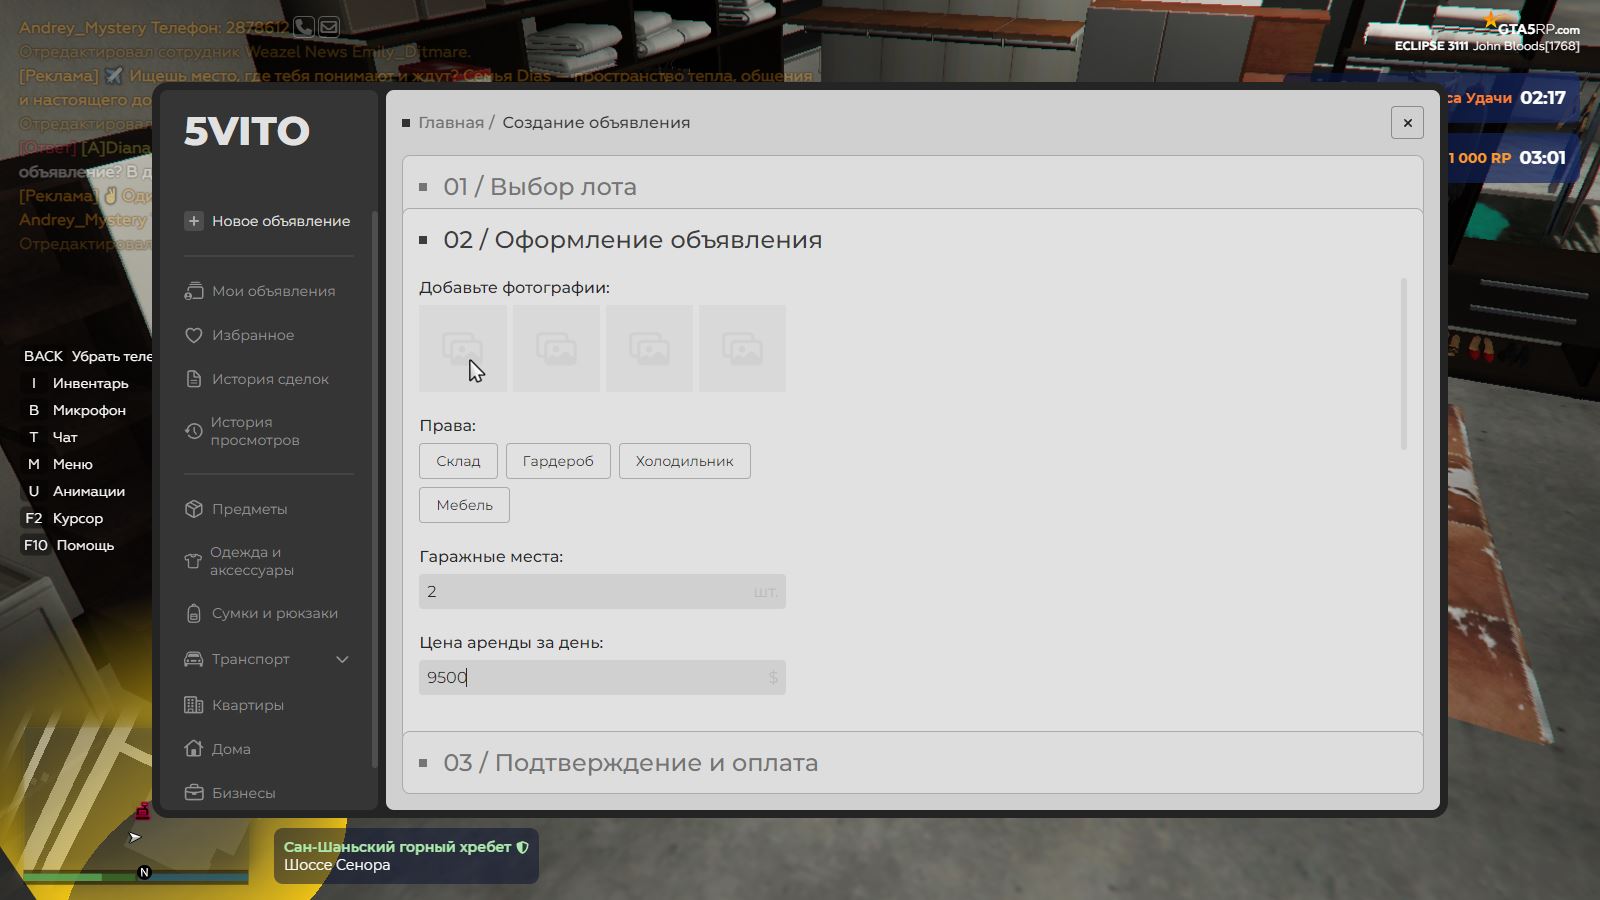Enable the Холодильник rights option
1600x900 pixels.
click(x=684, y=461)
